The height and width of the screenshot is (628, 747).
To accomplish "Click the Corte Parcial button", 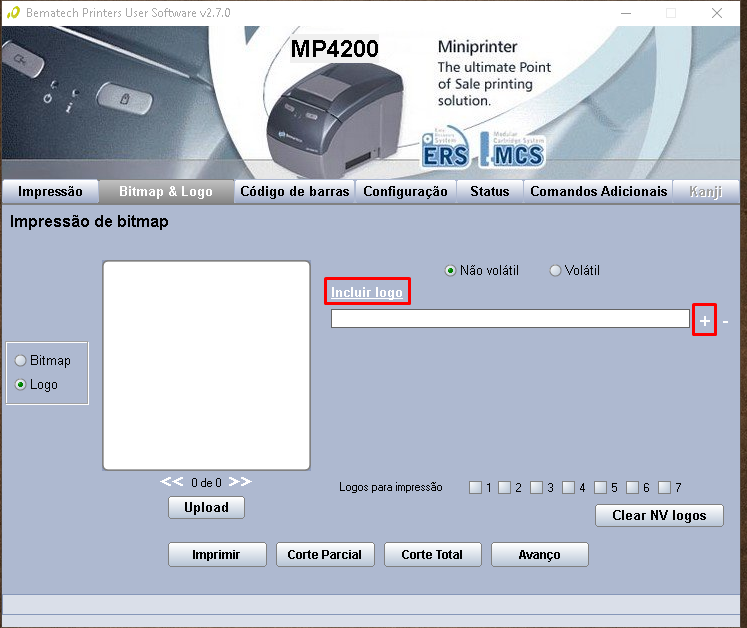I will (x=325, y=555).
